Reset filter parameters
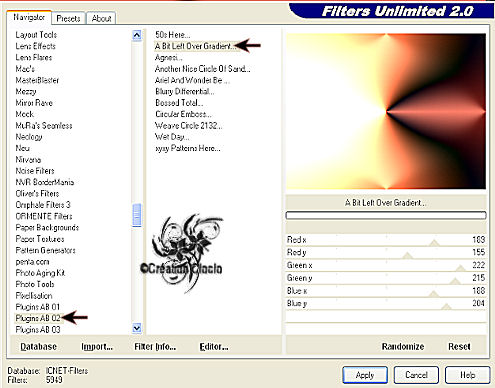The height and width of the screenshot is (388, 495). click(459, 346)
